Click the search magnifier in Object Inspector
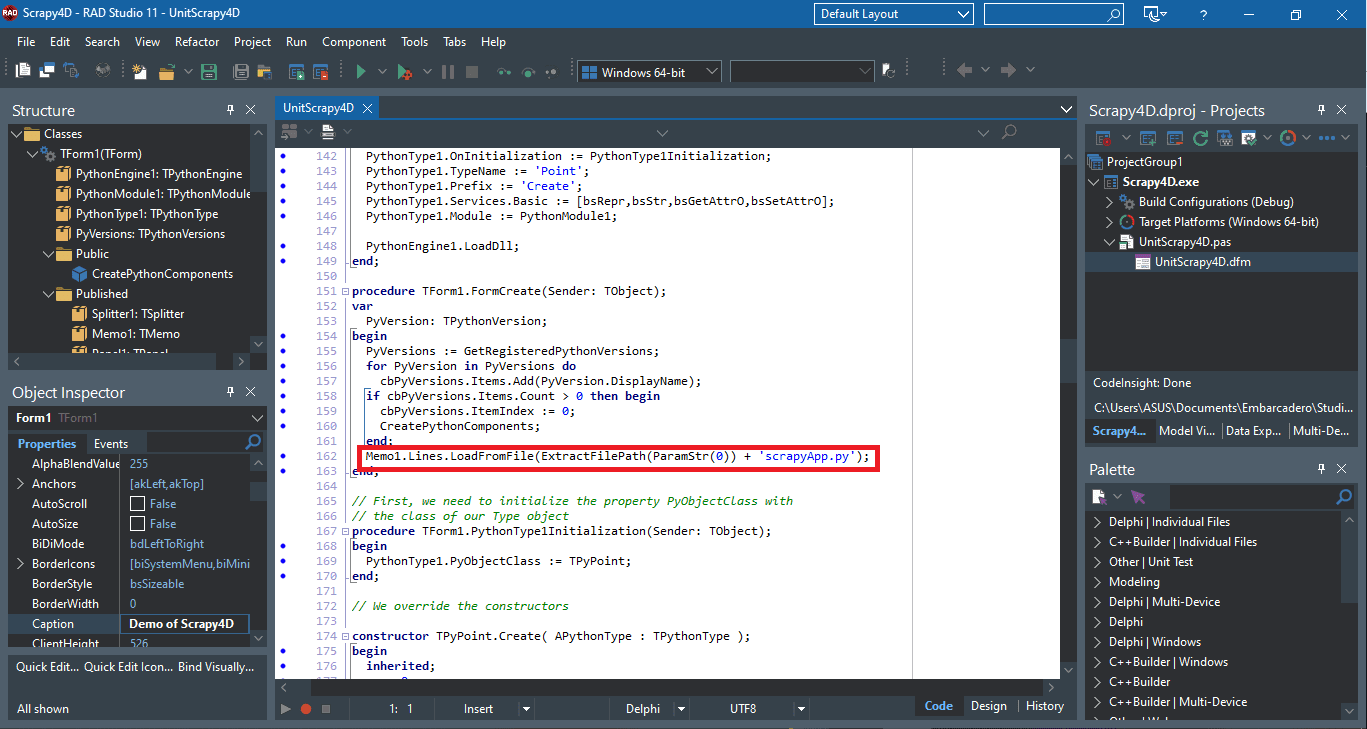This screenshot has width=1367, height=729. pos(254,442)
